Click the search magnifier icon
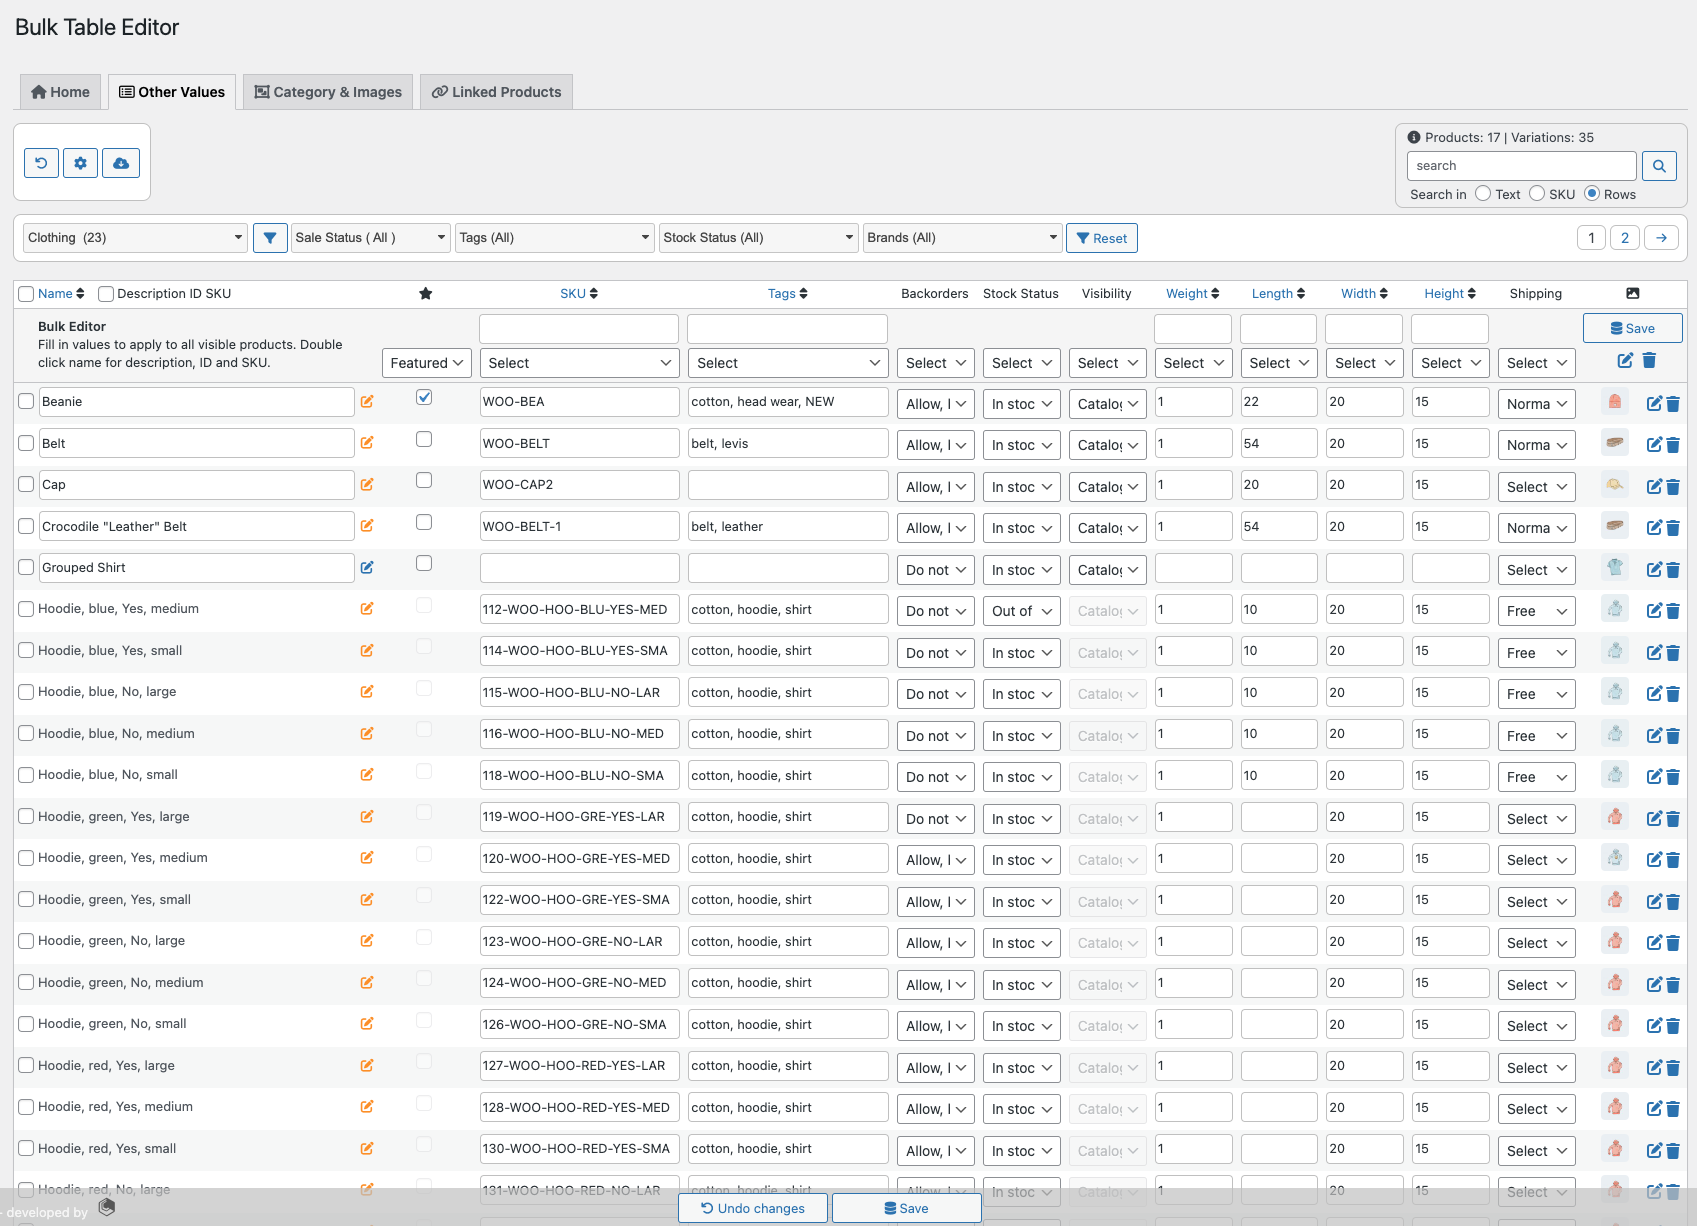The height and width of the screenshot is (1226, 1697). [1659, 165]
